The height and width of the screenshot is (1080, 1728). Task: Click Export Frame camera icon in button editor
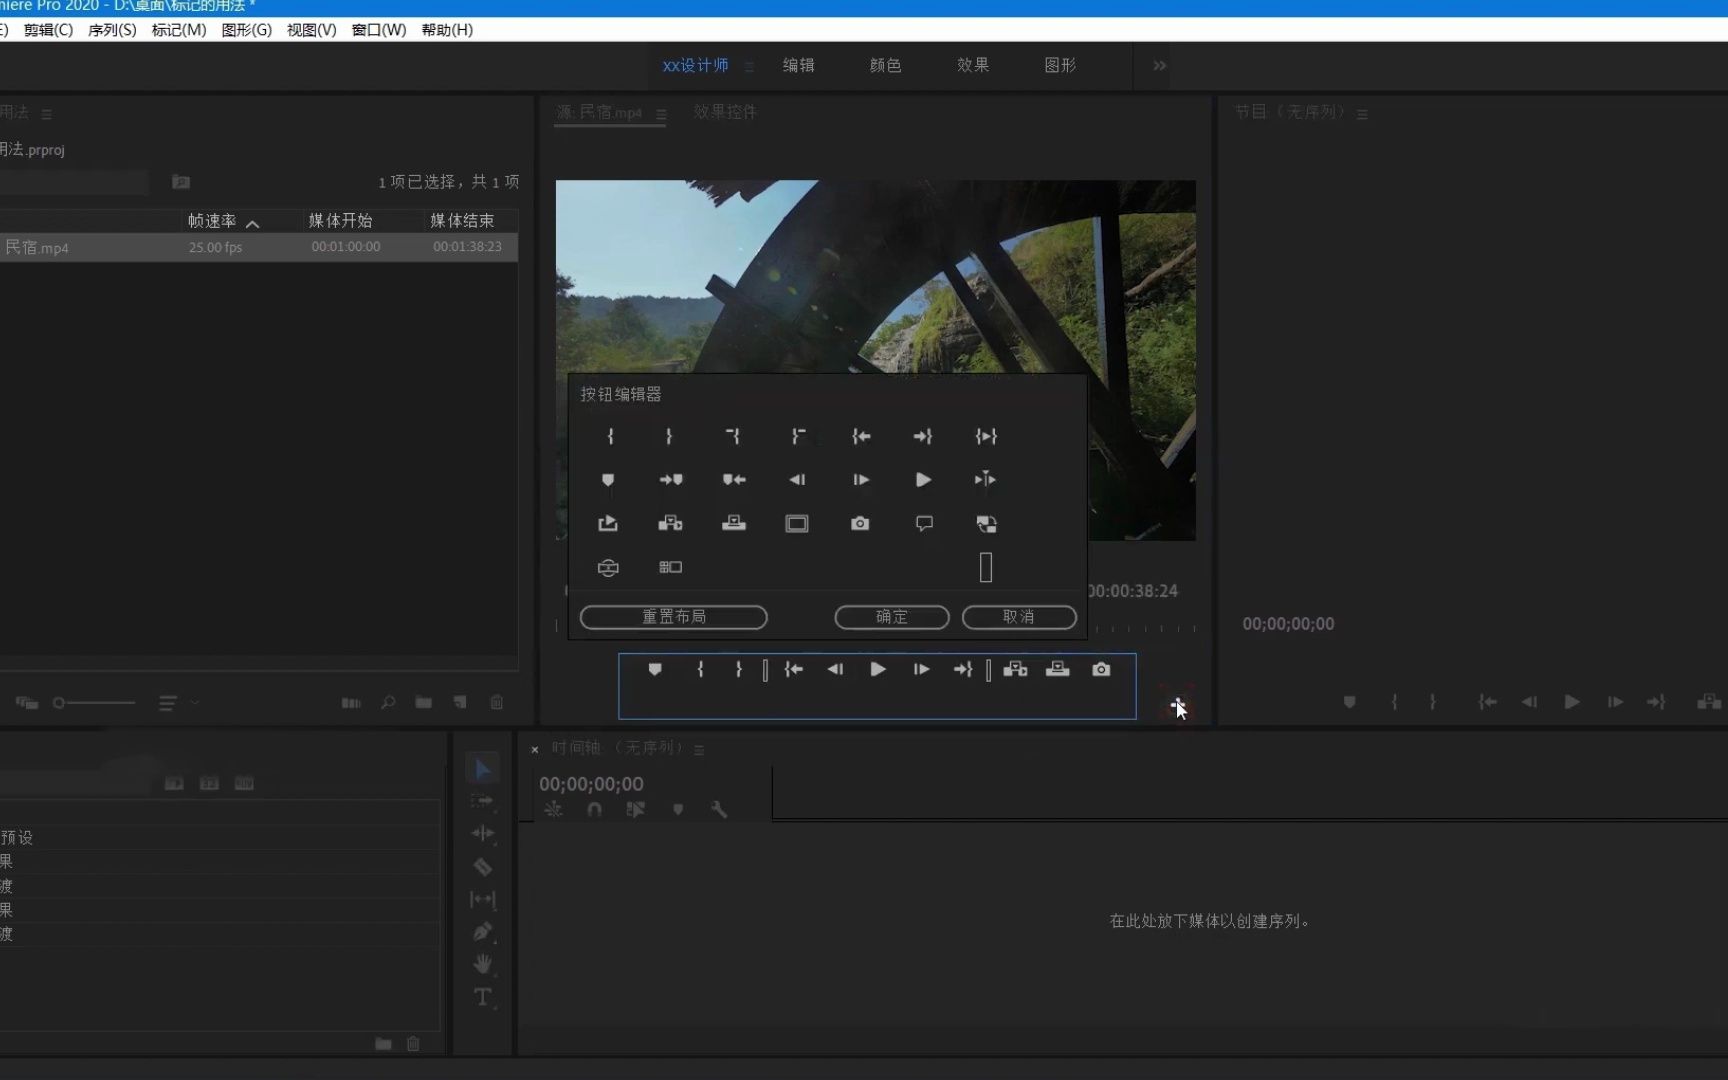(x=860, y=523)
